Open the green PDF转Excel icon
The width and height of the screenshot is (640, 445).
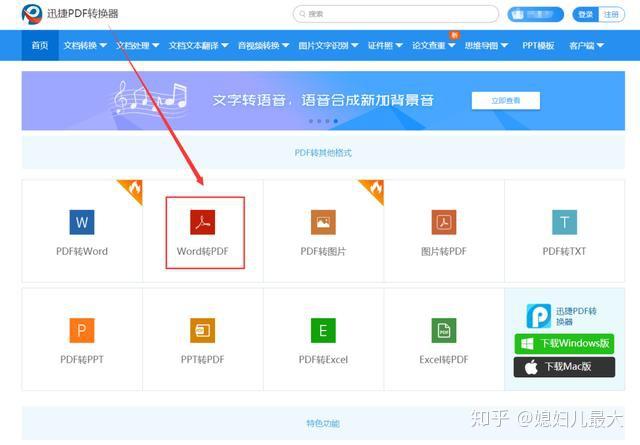pos(323,330)
